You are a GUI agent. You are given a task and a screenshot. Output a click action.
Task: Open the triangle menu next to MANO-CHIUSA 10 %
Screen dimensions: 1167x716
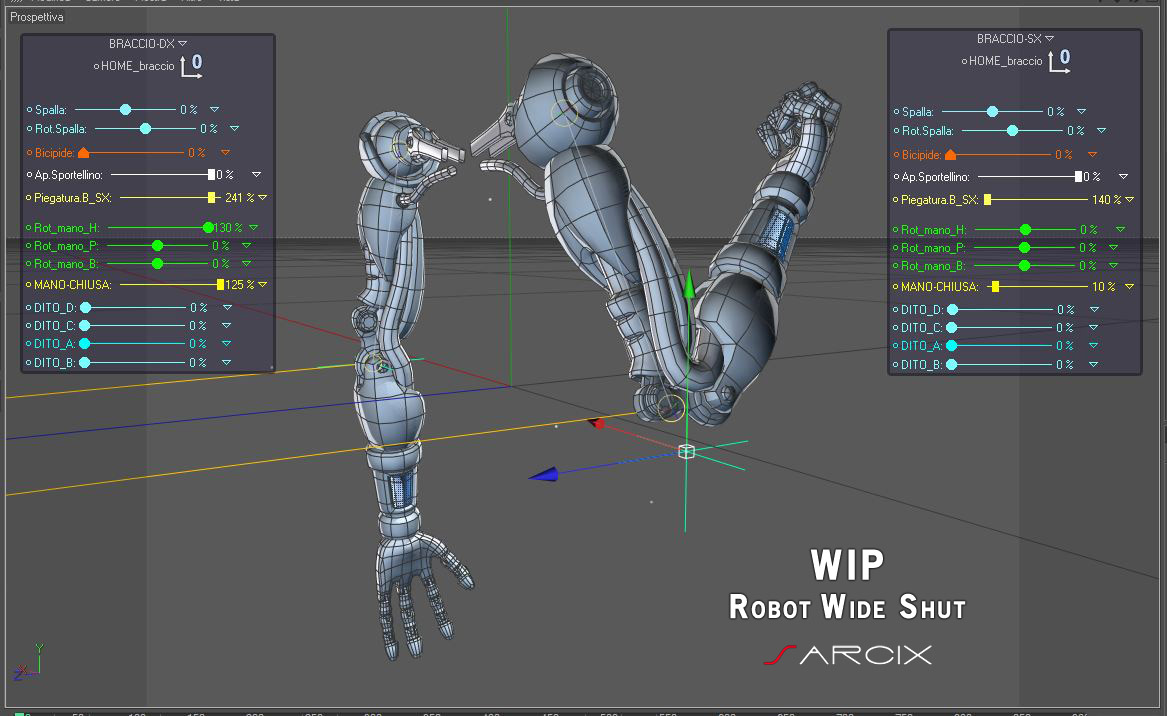1129,287
